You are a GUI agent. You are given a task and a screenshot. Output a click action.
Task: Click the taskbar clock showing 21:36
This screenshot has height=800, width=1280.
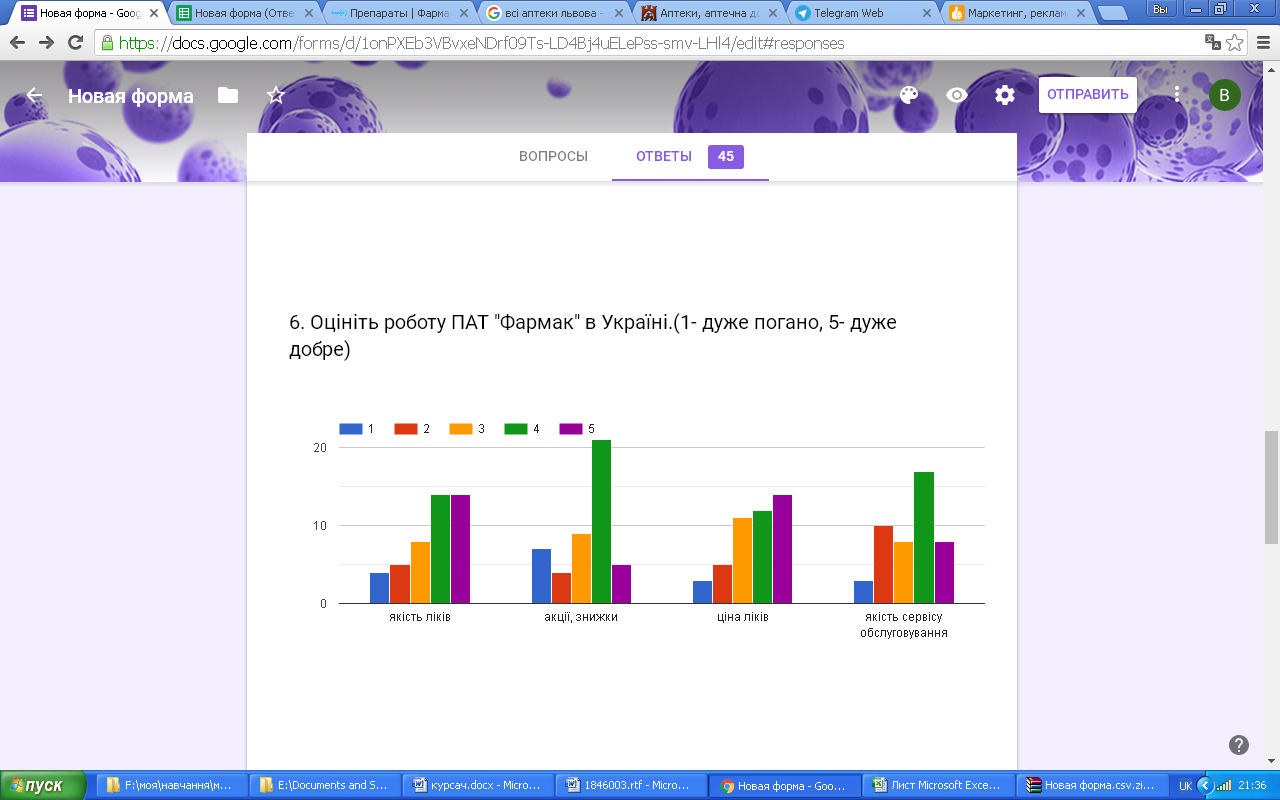[1253, 786]
